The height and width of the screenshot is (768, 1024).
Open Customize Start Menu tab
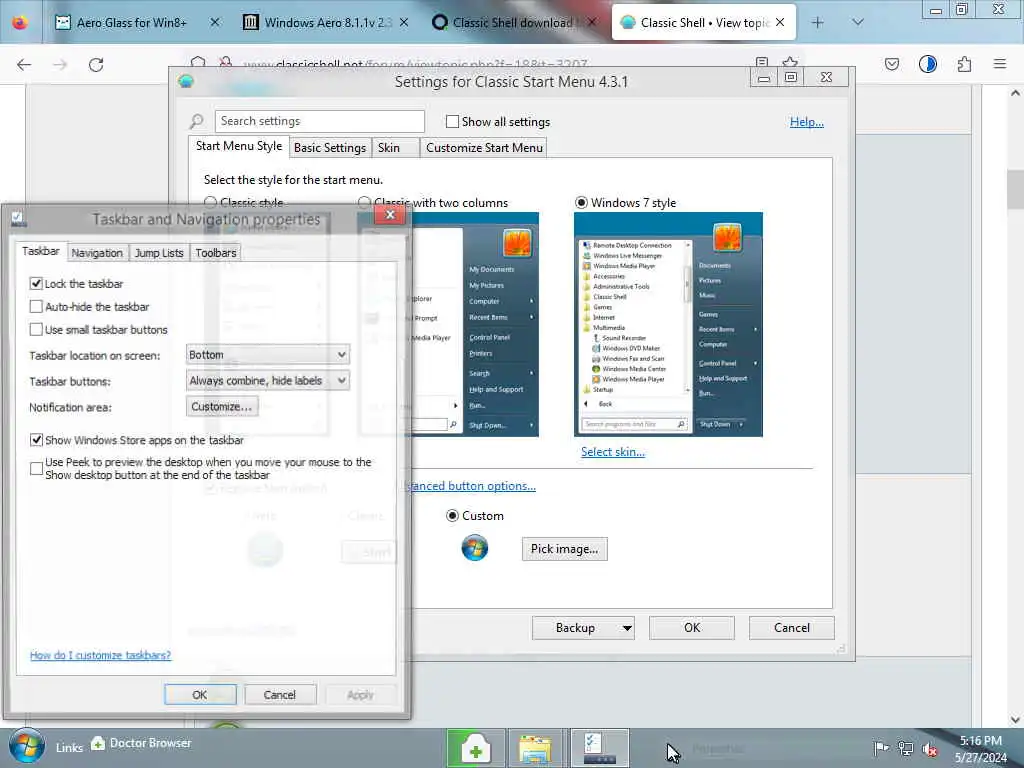484,148
